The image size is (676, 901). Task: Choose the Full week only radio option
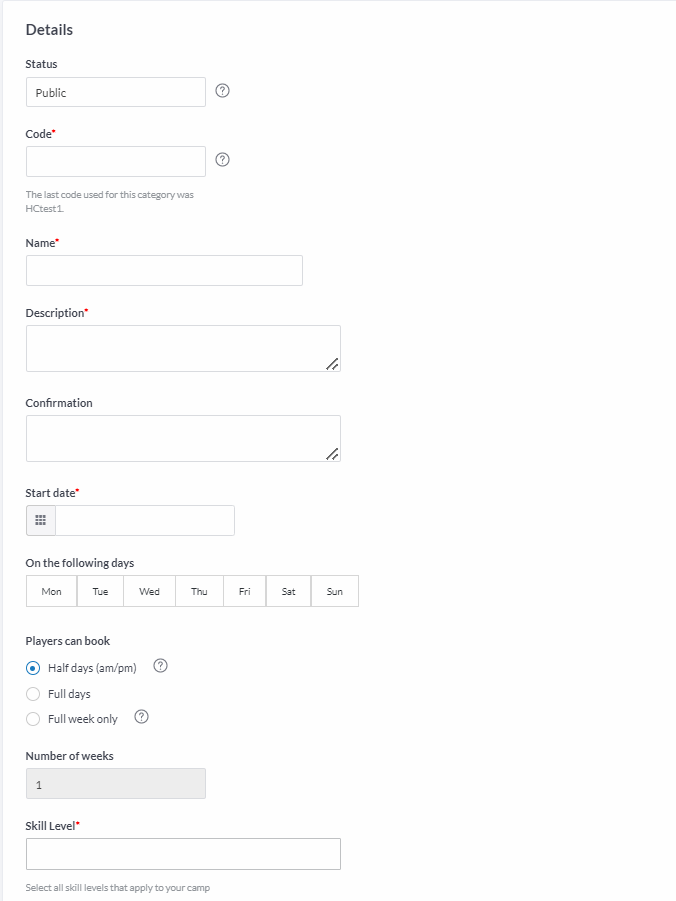[x=33, y=719]
